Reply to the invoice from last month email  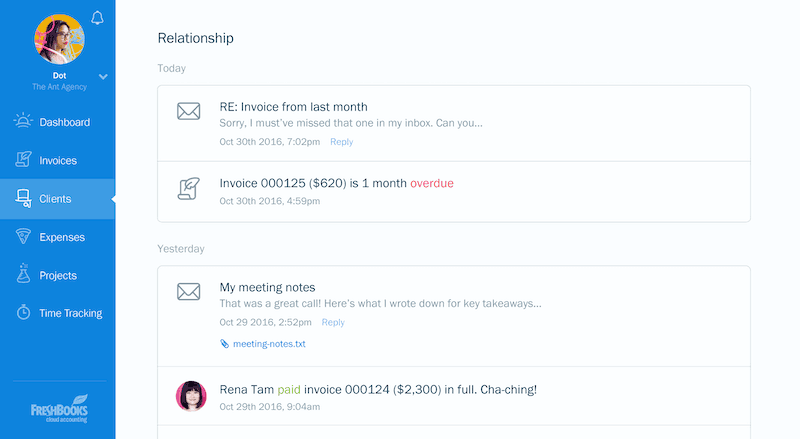click(x=341, y=142)
